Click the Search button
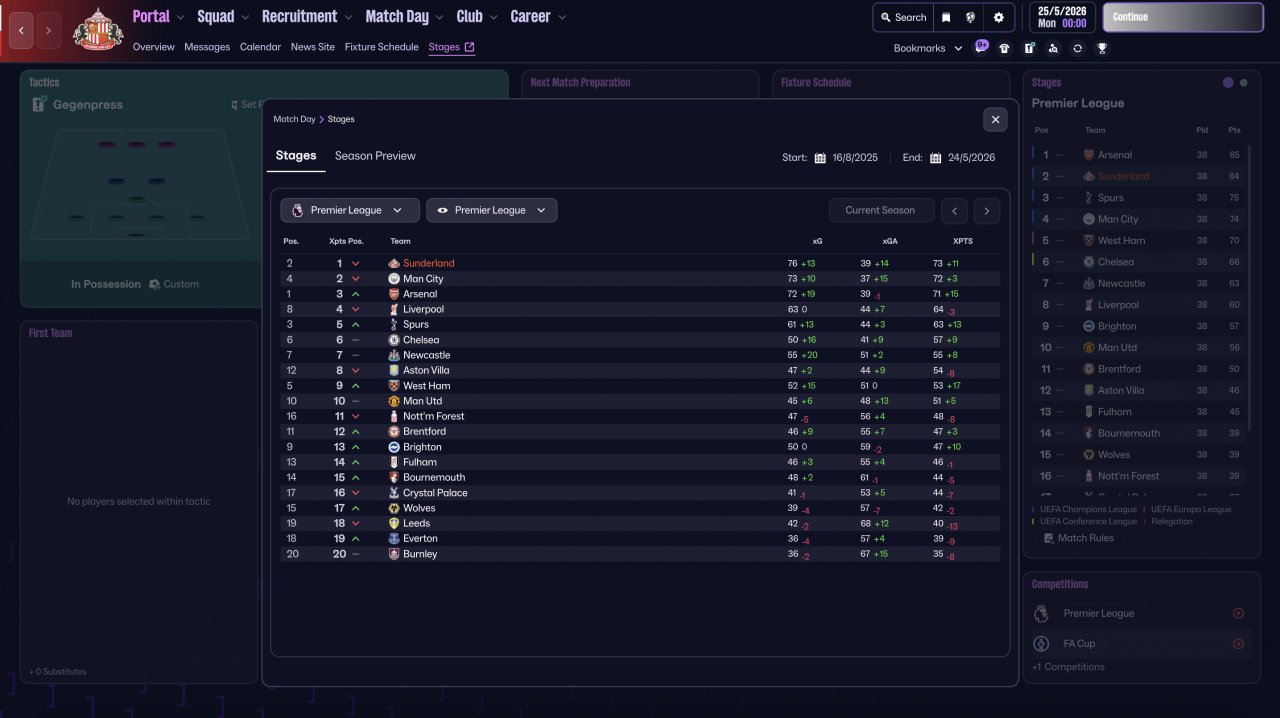Screen dimensions: 1280x718 pos(903,17)
